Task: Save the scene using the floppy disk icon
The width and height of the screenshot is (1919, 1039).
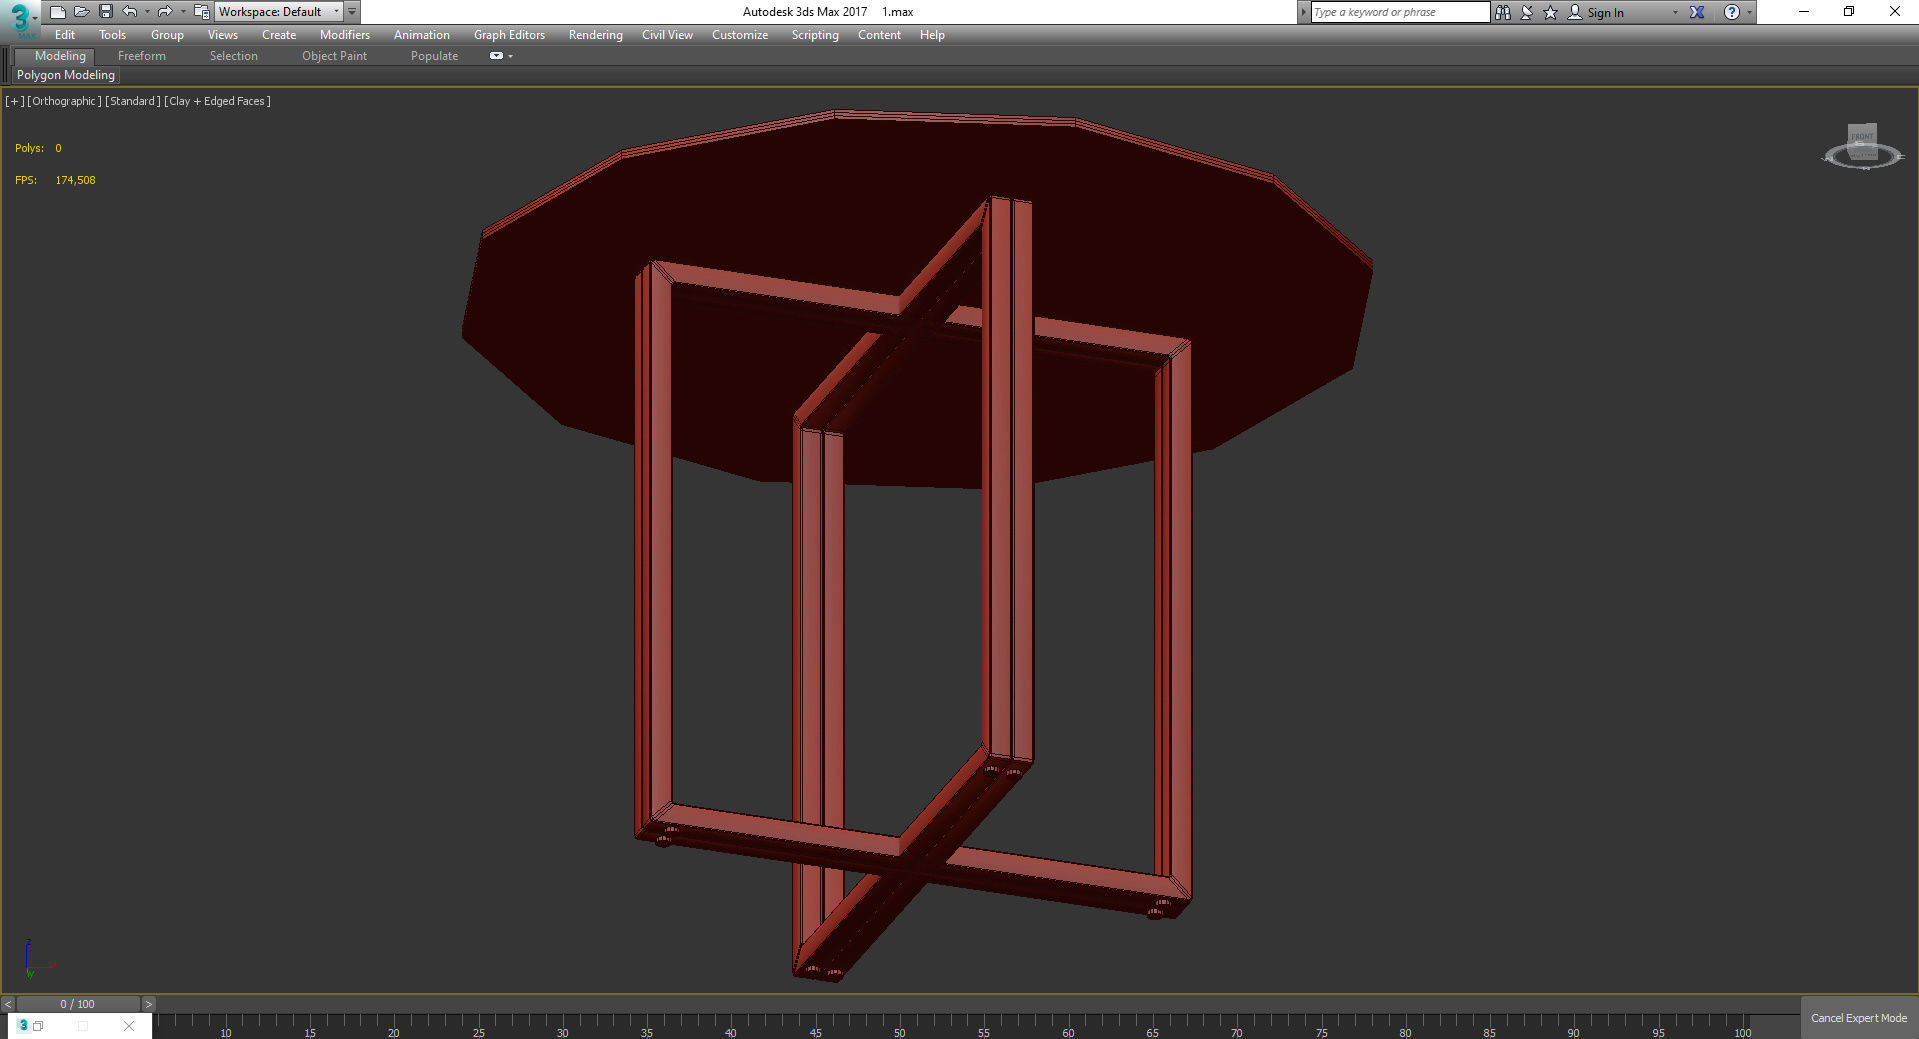Action: (105, 12)
